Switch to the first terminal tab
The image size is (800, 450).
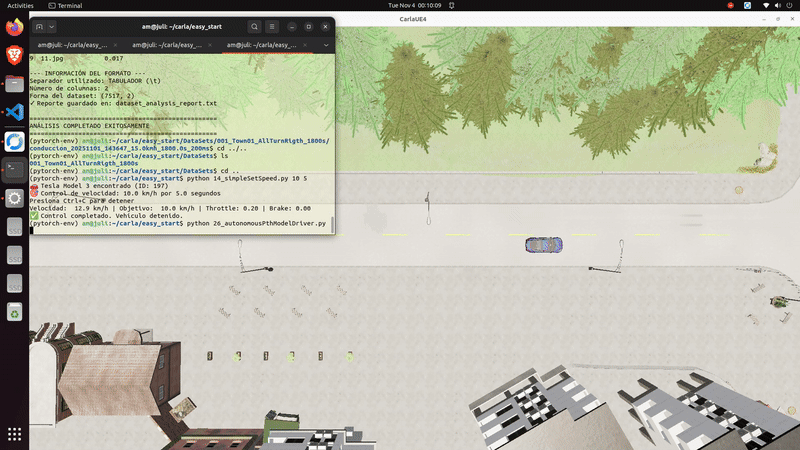(70, 45)
